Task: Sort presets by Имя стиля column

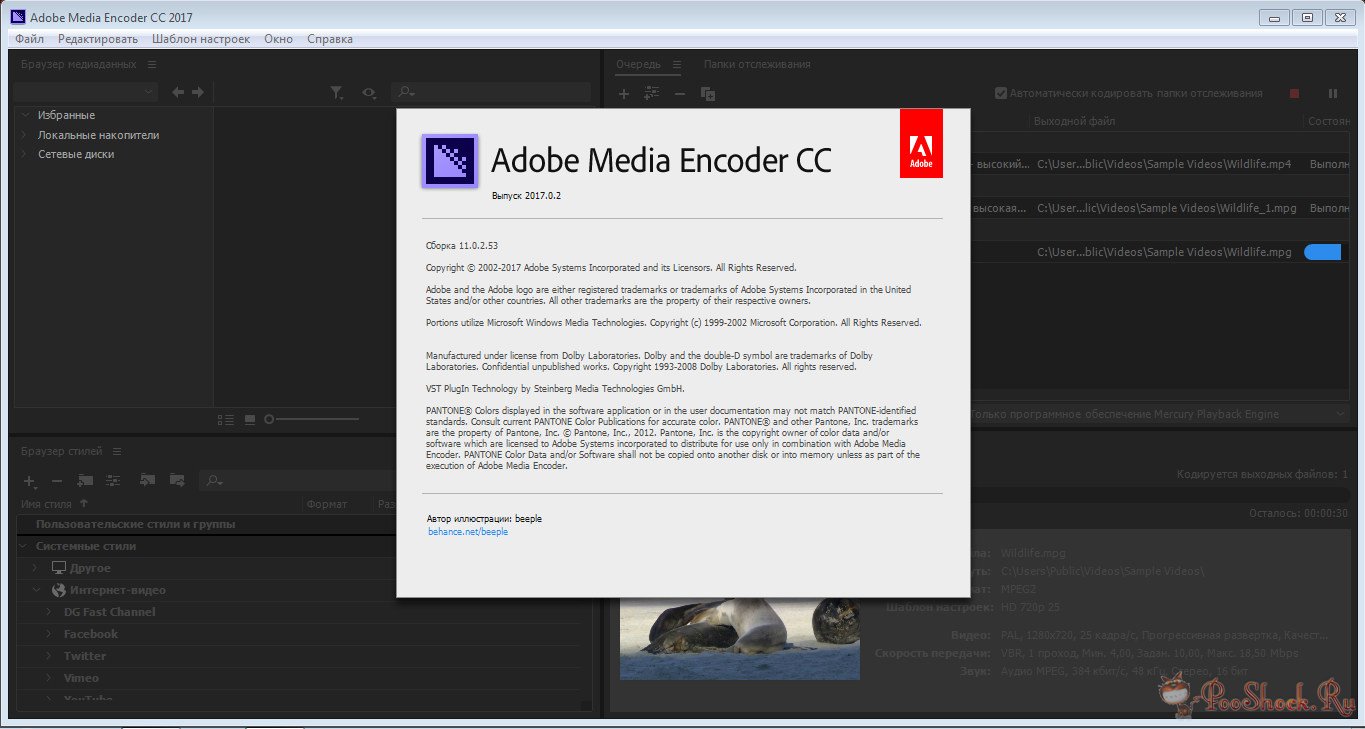Action: pyautogui.click(x=47, y=504)
